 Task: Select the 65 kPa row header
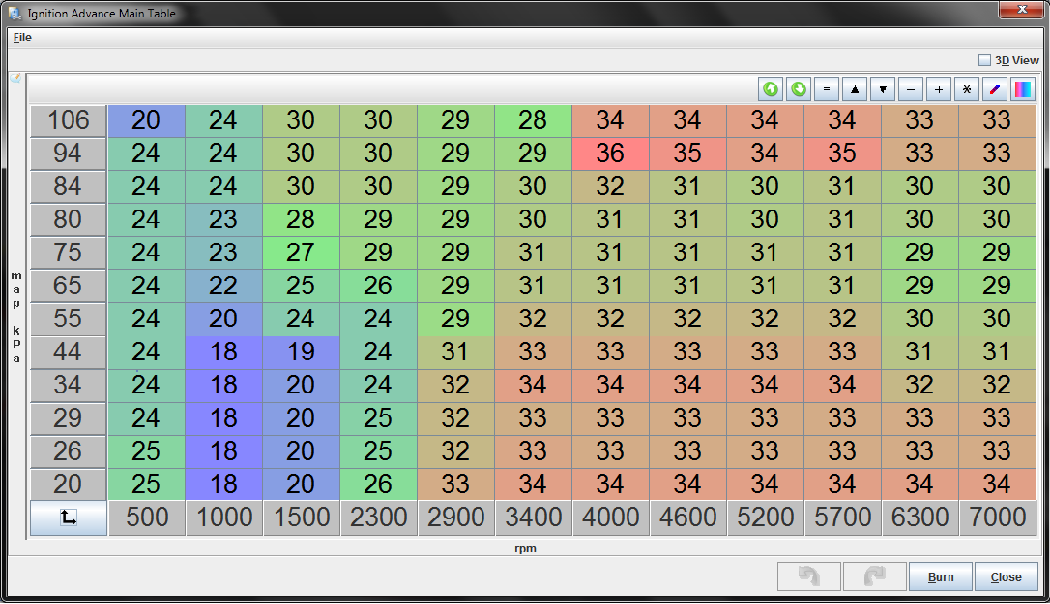(68, 286)
